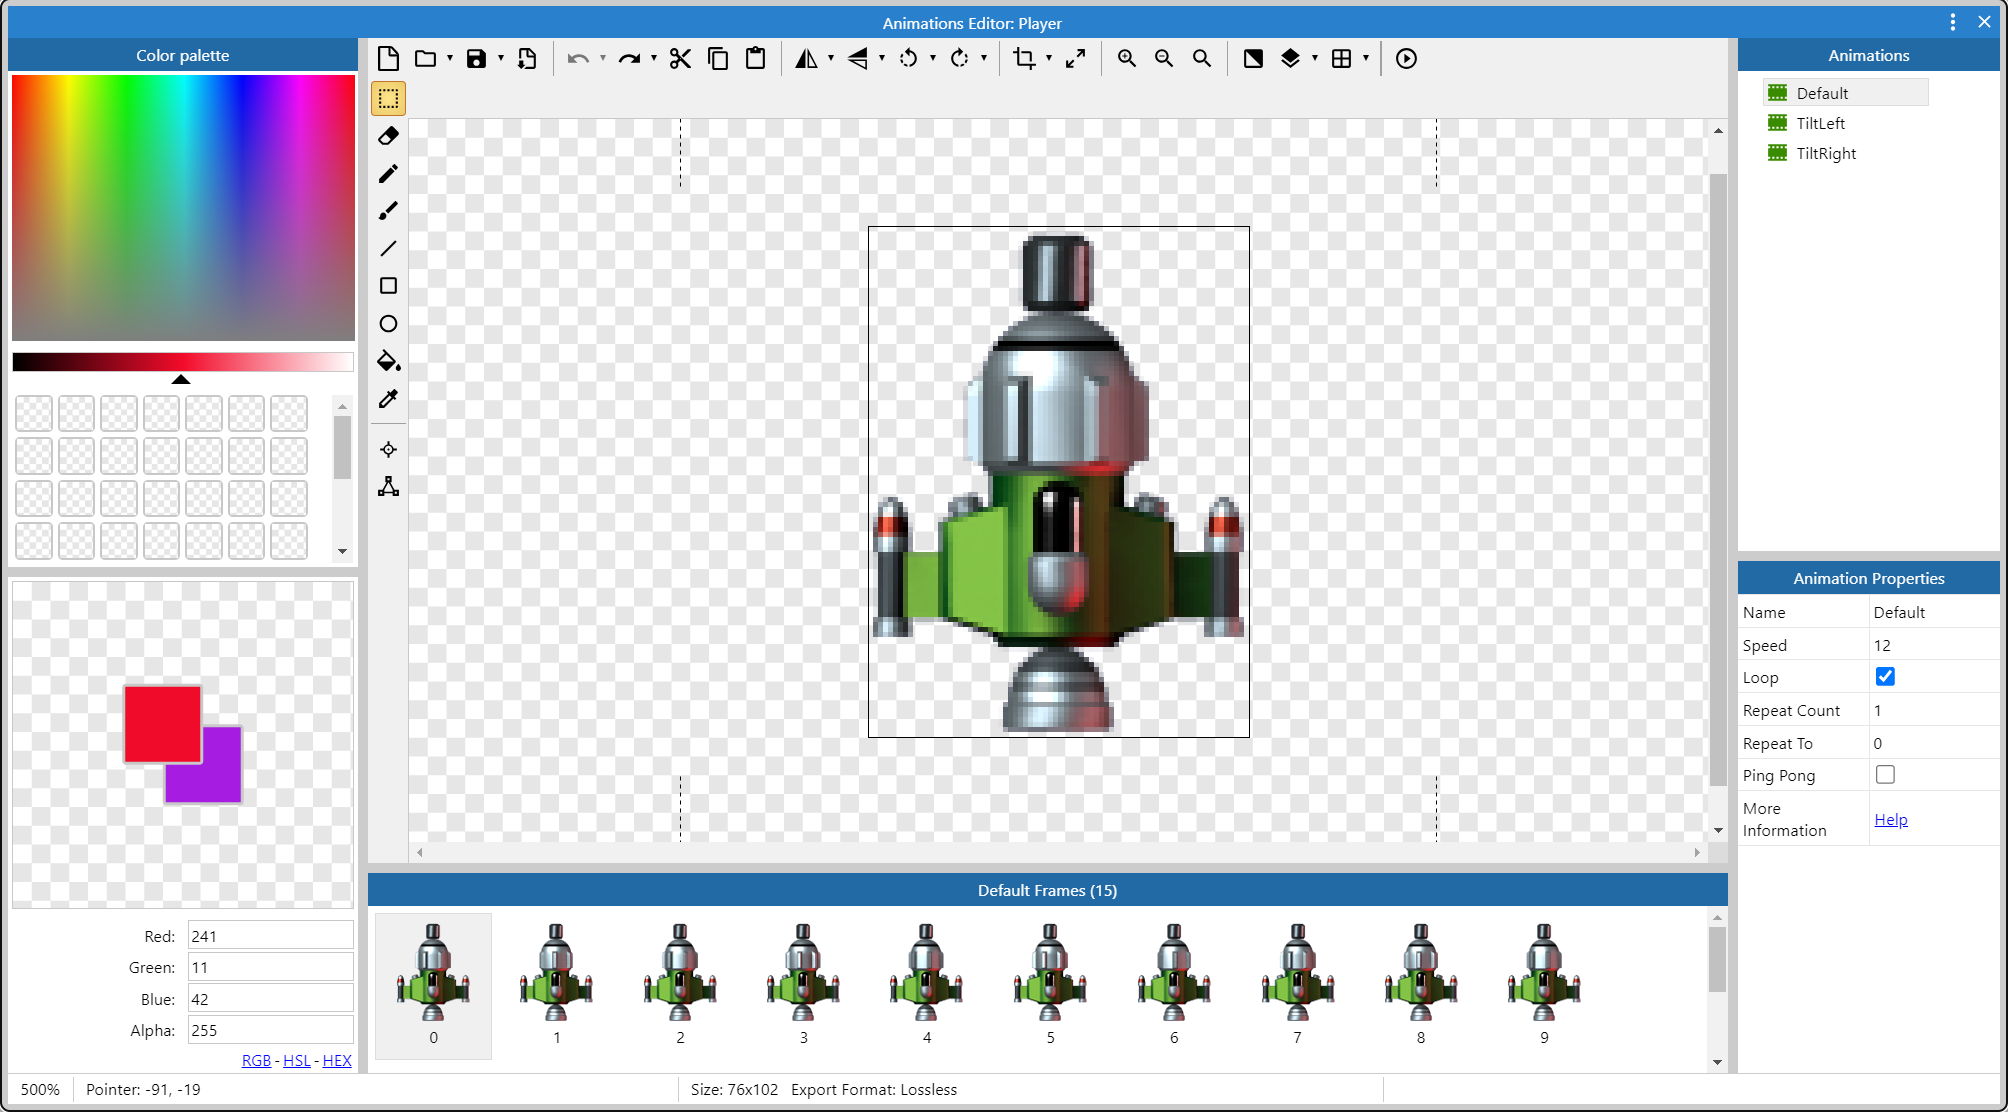Uncheck the Loop checkbox
The height and width of the screenshot is (1112, 2008).
[1884, 677]
